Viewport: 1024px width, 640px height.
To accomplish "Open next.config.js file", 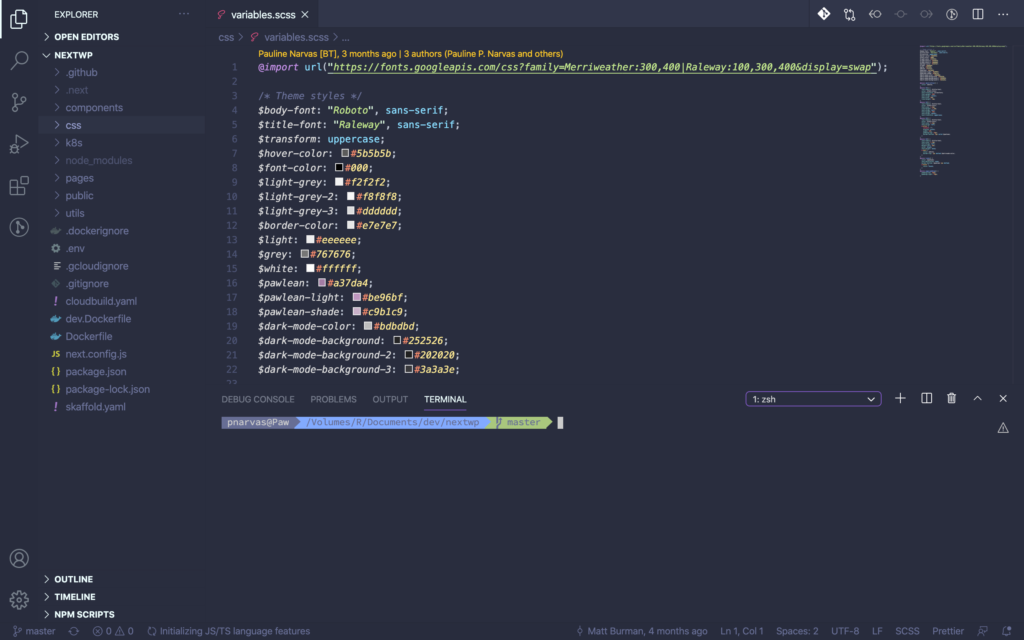I will 96,354.
